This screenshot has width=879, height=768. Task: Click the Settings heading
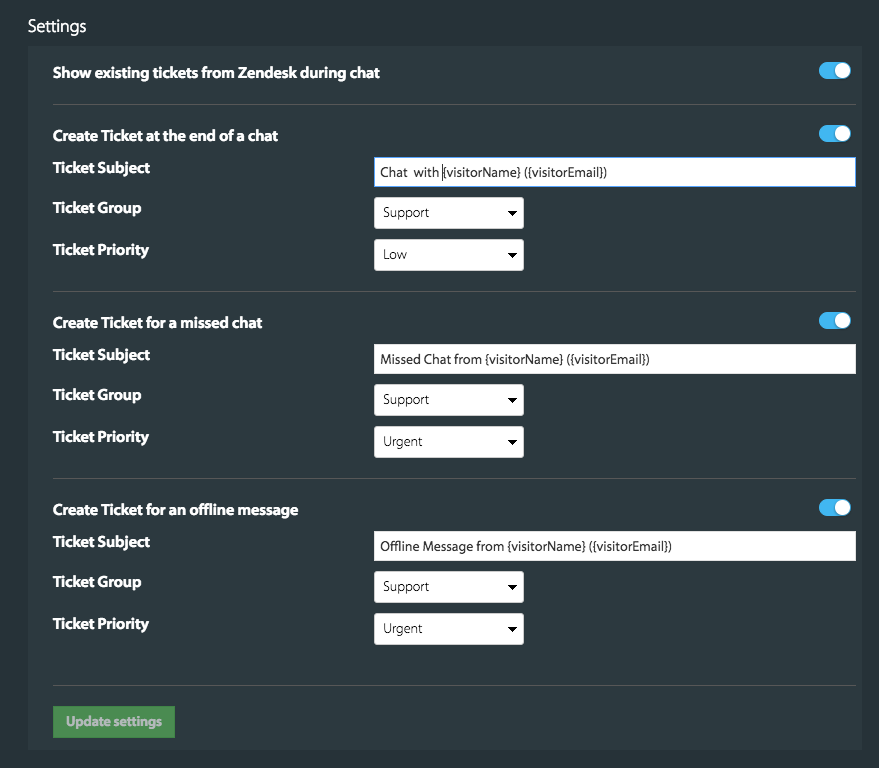(x=57, y=26)
